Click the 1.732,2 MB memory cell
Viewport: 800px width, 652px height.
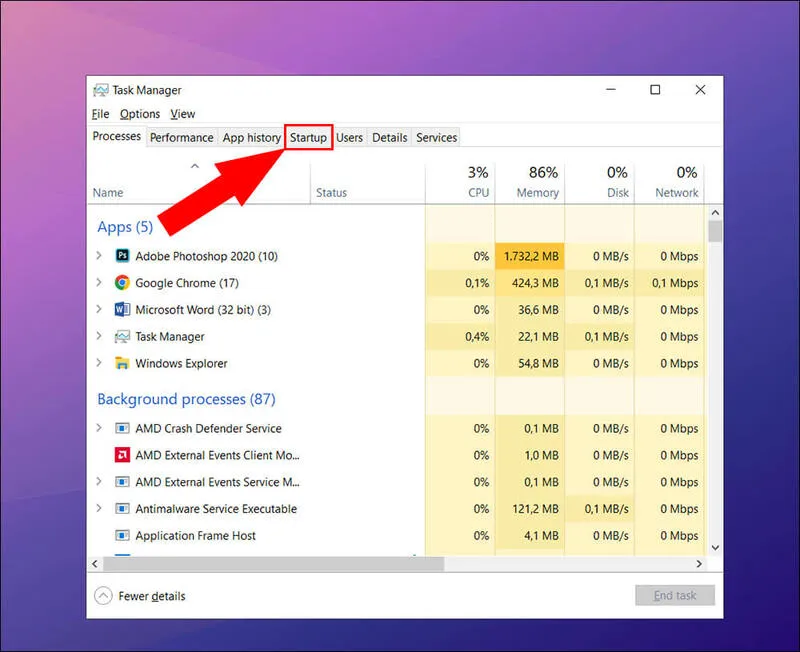click(530, 256)
